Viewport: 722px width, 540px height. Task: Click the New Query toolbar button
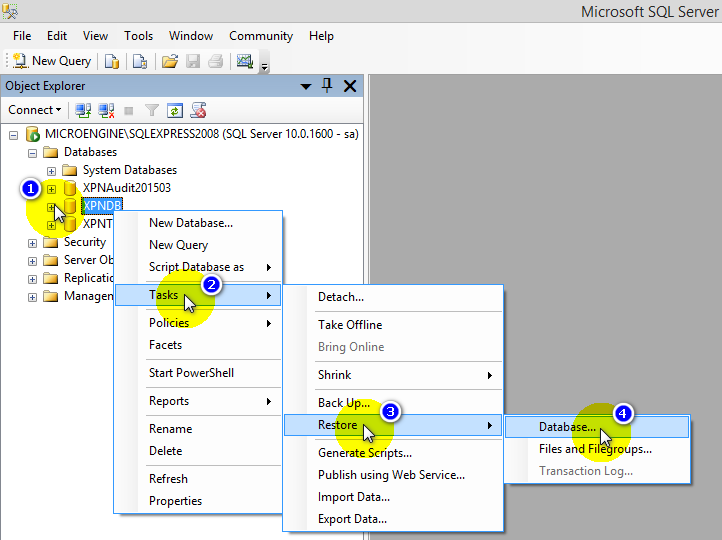(52, 61)
